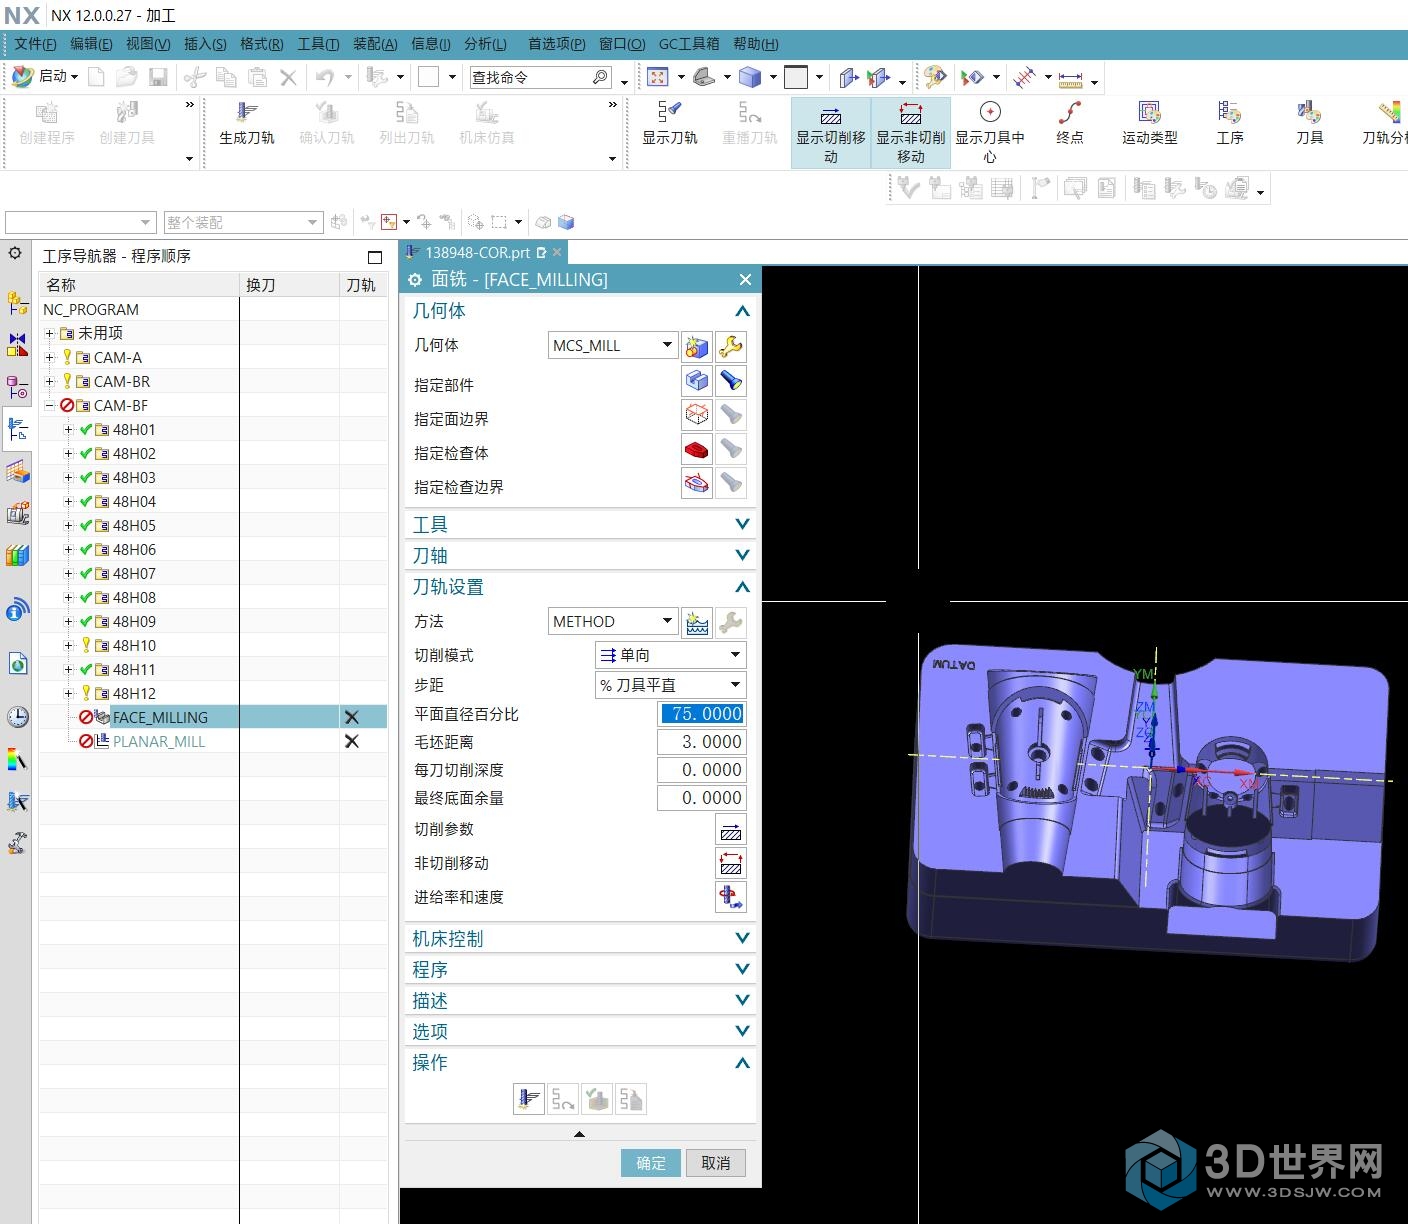Click the Display Tool Path (显示刀轨) icon
The height and width of the screenshot is (1224, 1408).
(x=669, y=123)
